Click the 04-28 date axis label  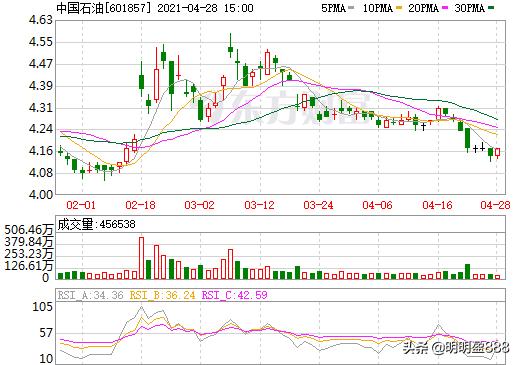[495, 205]
